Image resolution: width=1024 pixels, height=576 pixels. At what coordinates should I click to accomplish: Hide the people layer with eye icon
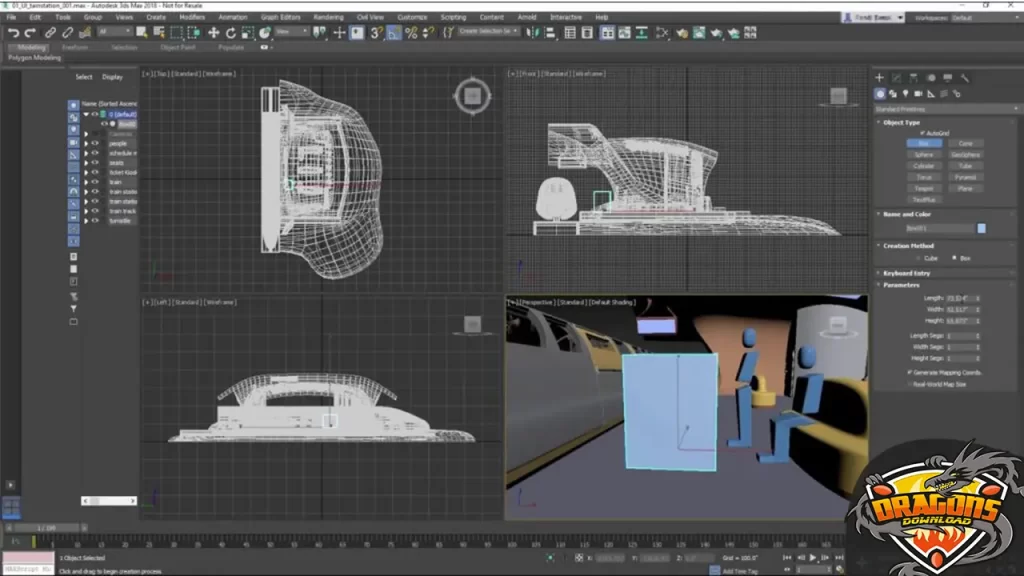[x=96, y=144]
